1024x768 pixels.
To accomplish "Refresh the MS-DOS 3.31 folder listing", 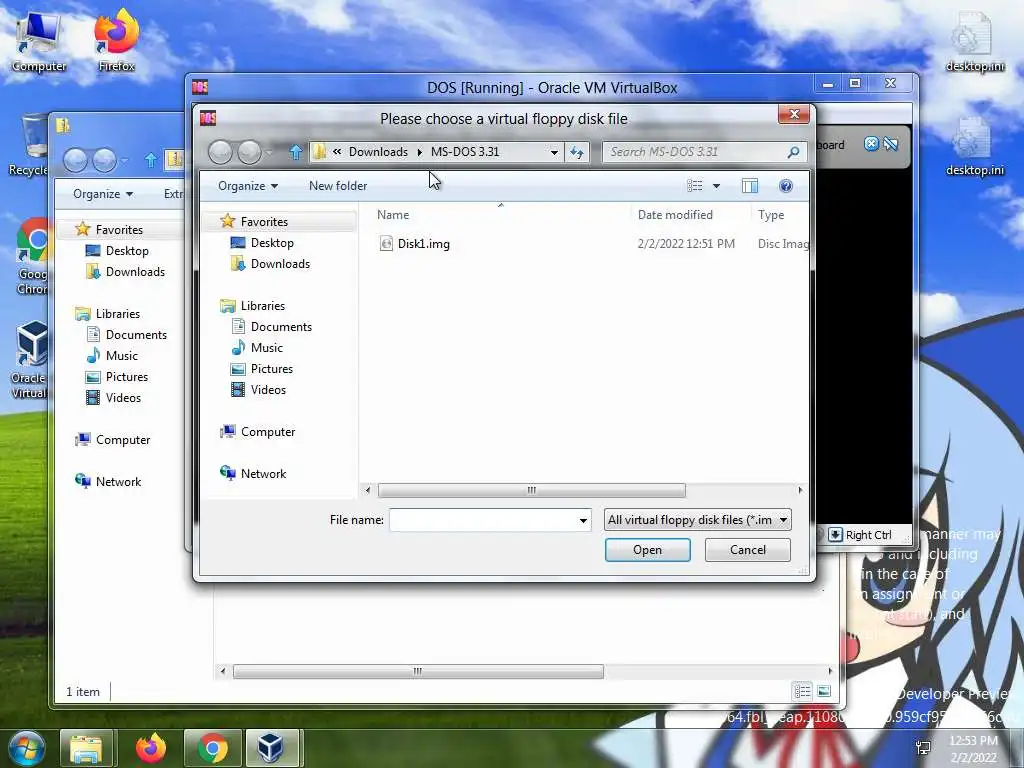I will pyautogui.click(x=577, y=152).
